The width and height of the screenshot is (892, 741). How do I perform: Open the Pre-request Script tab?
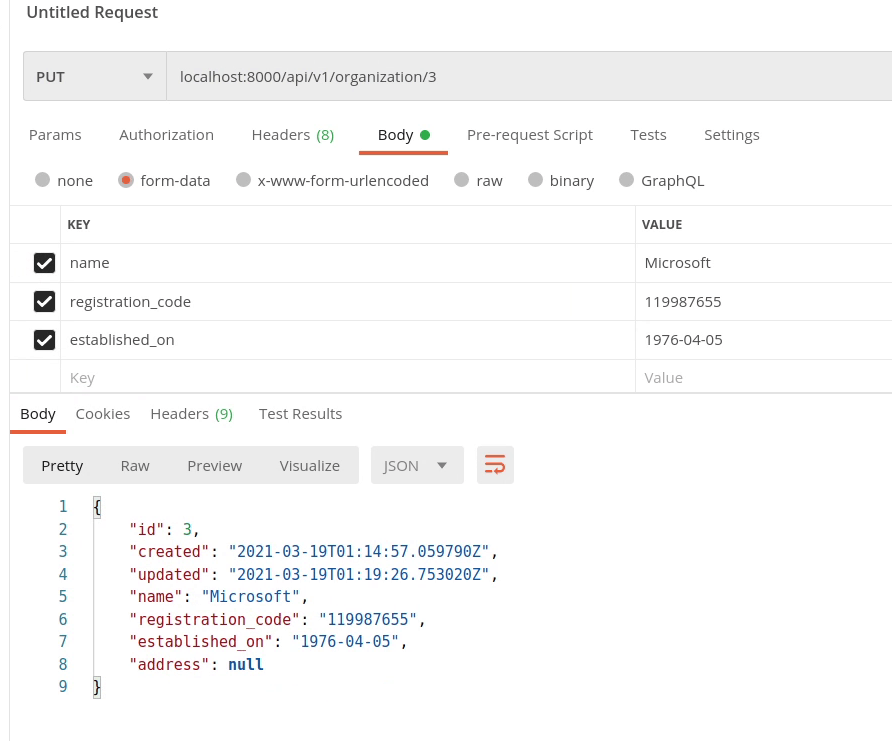click(x=529, y=135)
